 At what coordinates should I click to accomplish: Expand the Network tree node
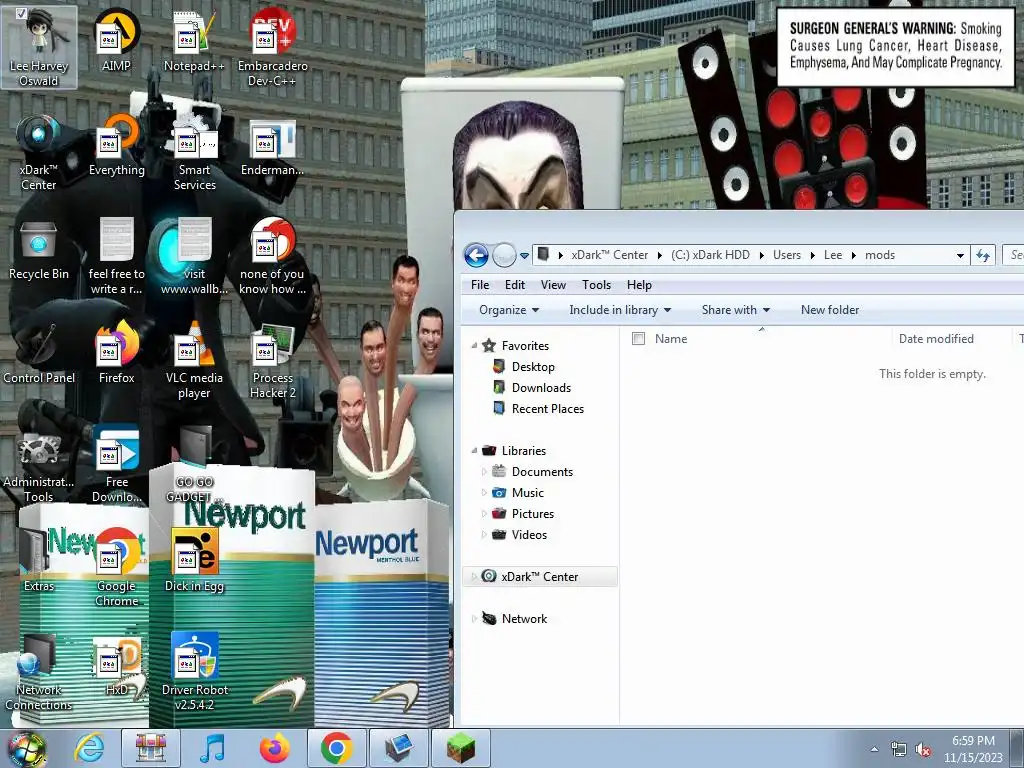coord(474,618)
